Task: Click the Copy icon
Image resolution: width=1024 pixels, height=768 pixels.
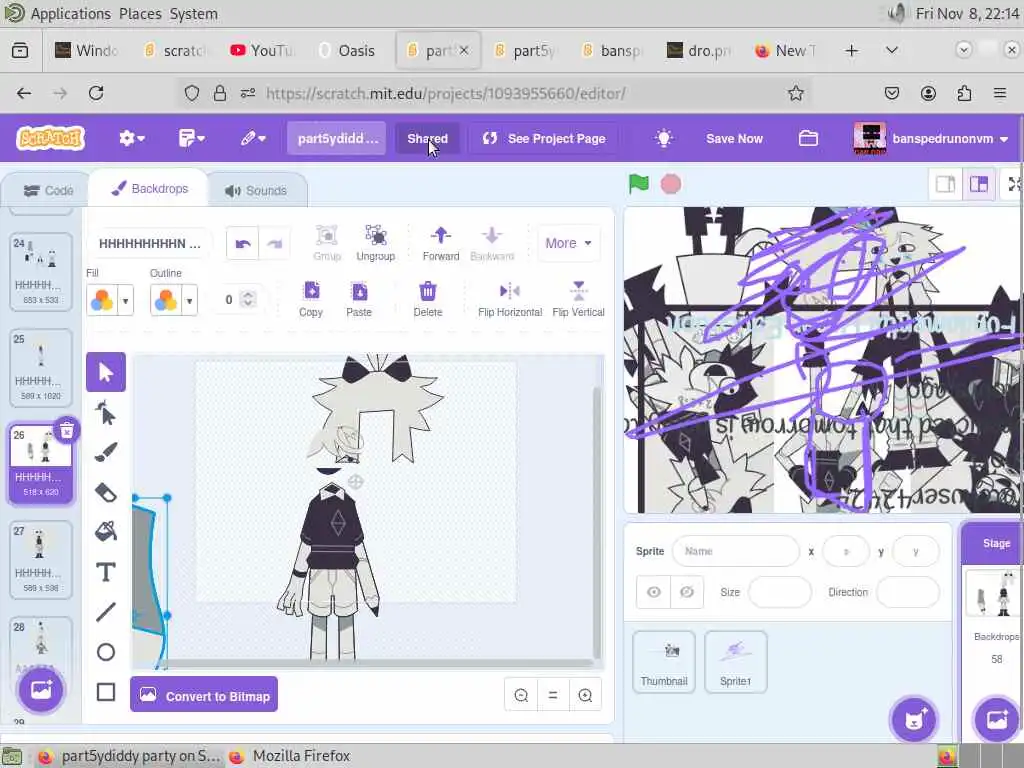Action: [311, 299]
